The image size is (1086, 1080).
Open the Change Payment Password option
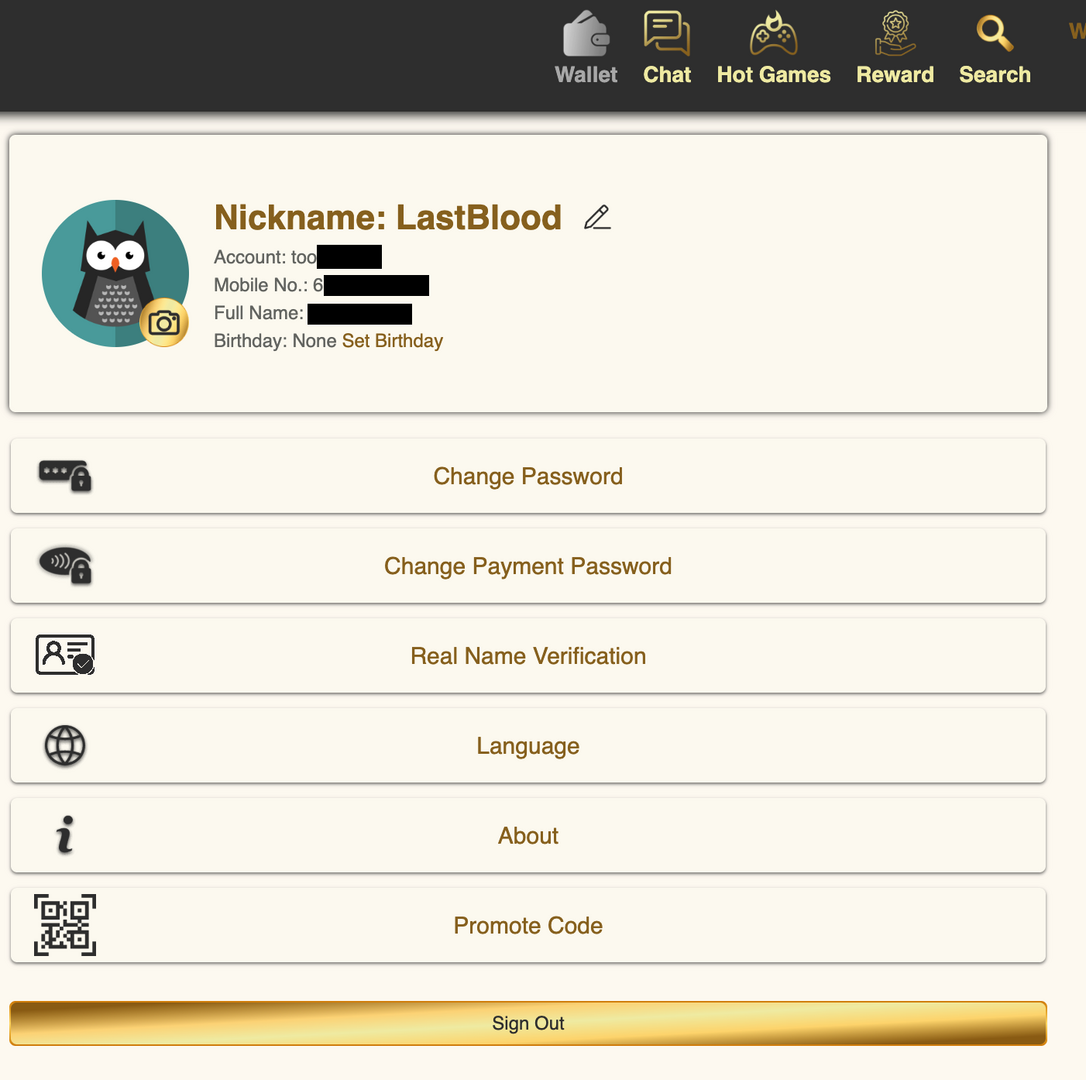(528, 566)
